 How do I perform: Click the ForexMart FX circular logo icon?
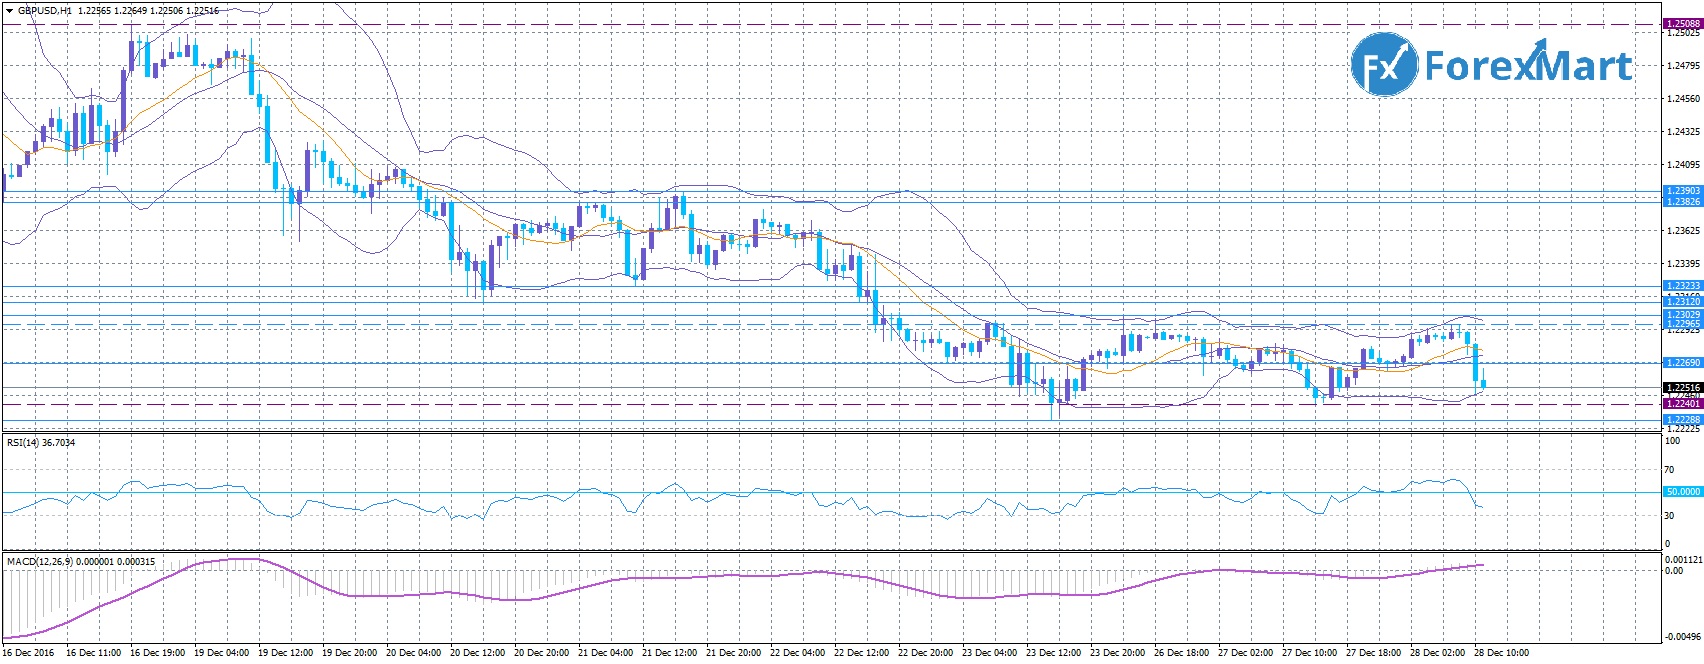[1384, 65]
